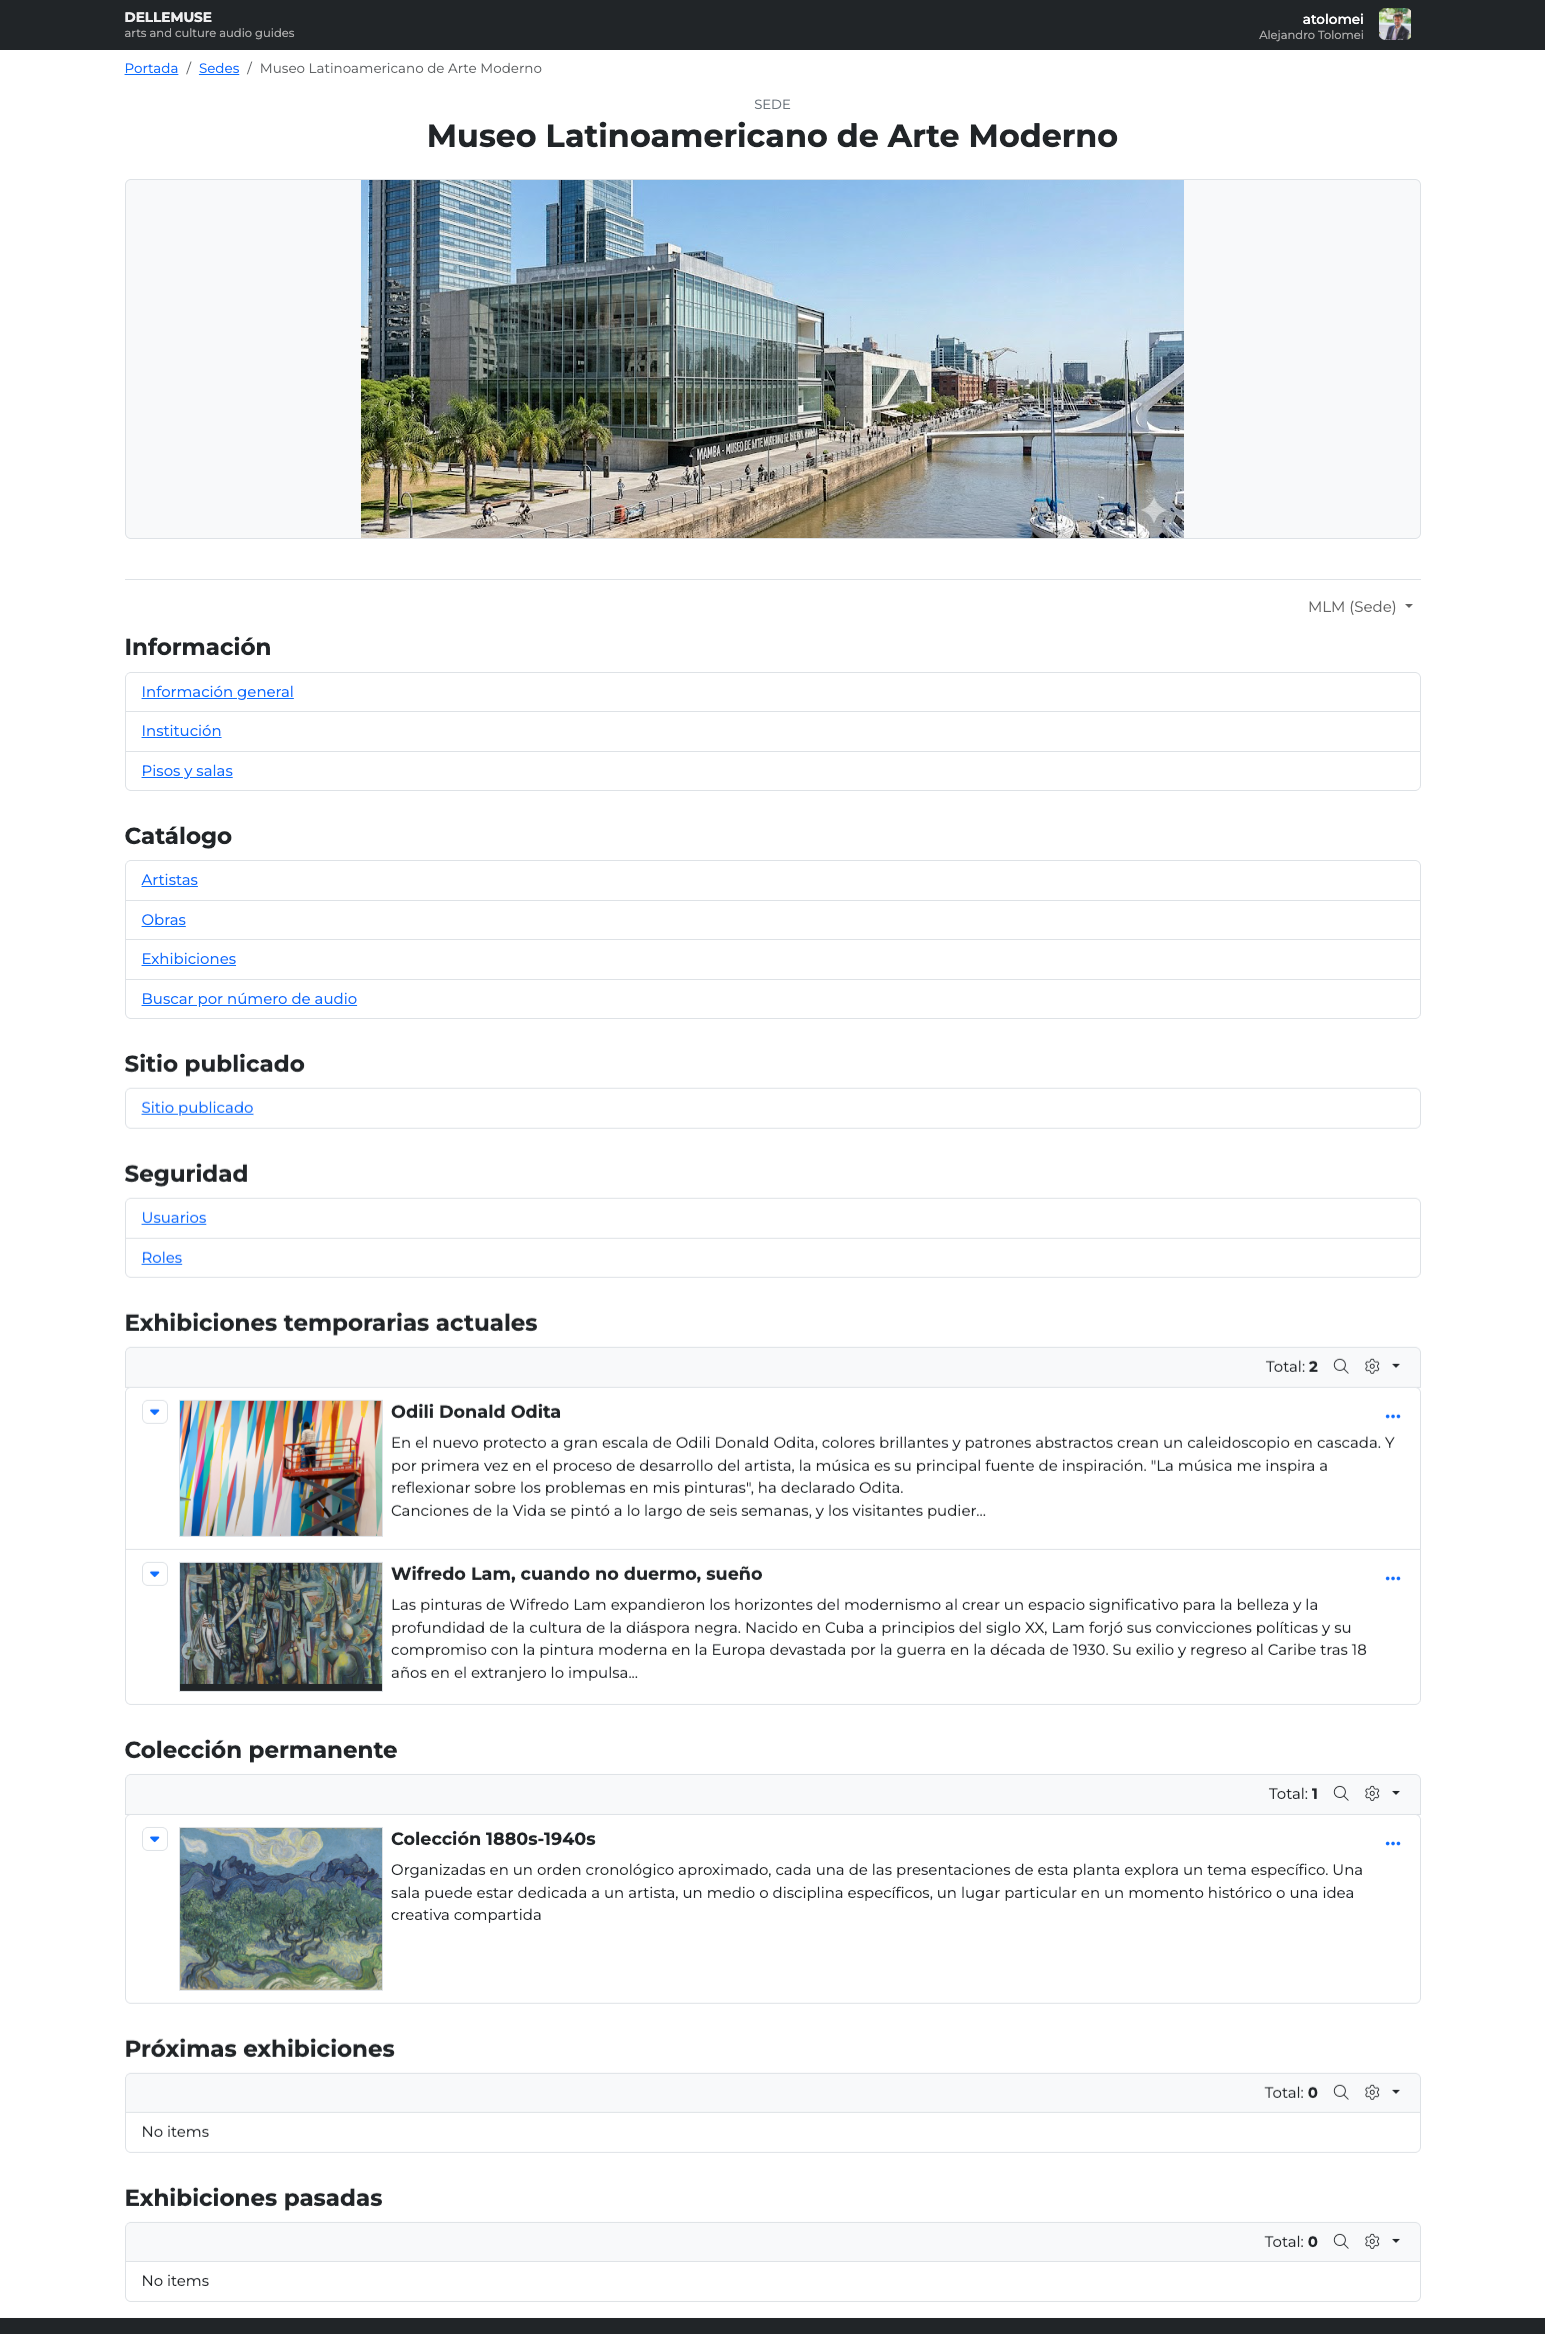Click the user avatar of Alejandro Tolomei
Viewport: 1545px width, 2334px height.
pyautogui.click(x=1394, y=25)
